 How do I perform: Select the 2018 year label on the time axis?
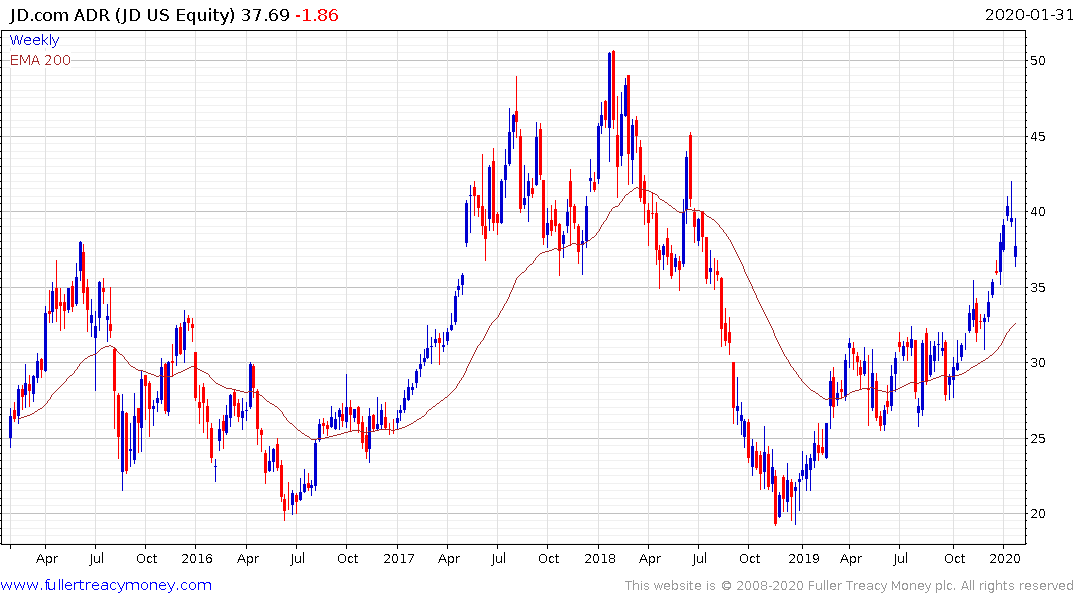[x=600, y=558]
